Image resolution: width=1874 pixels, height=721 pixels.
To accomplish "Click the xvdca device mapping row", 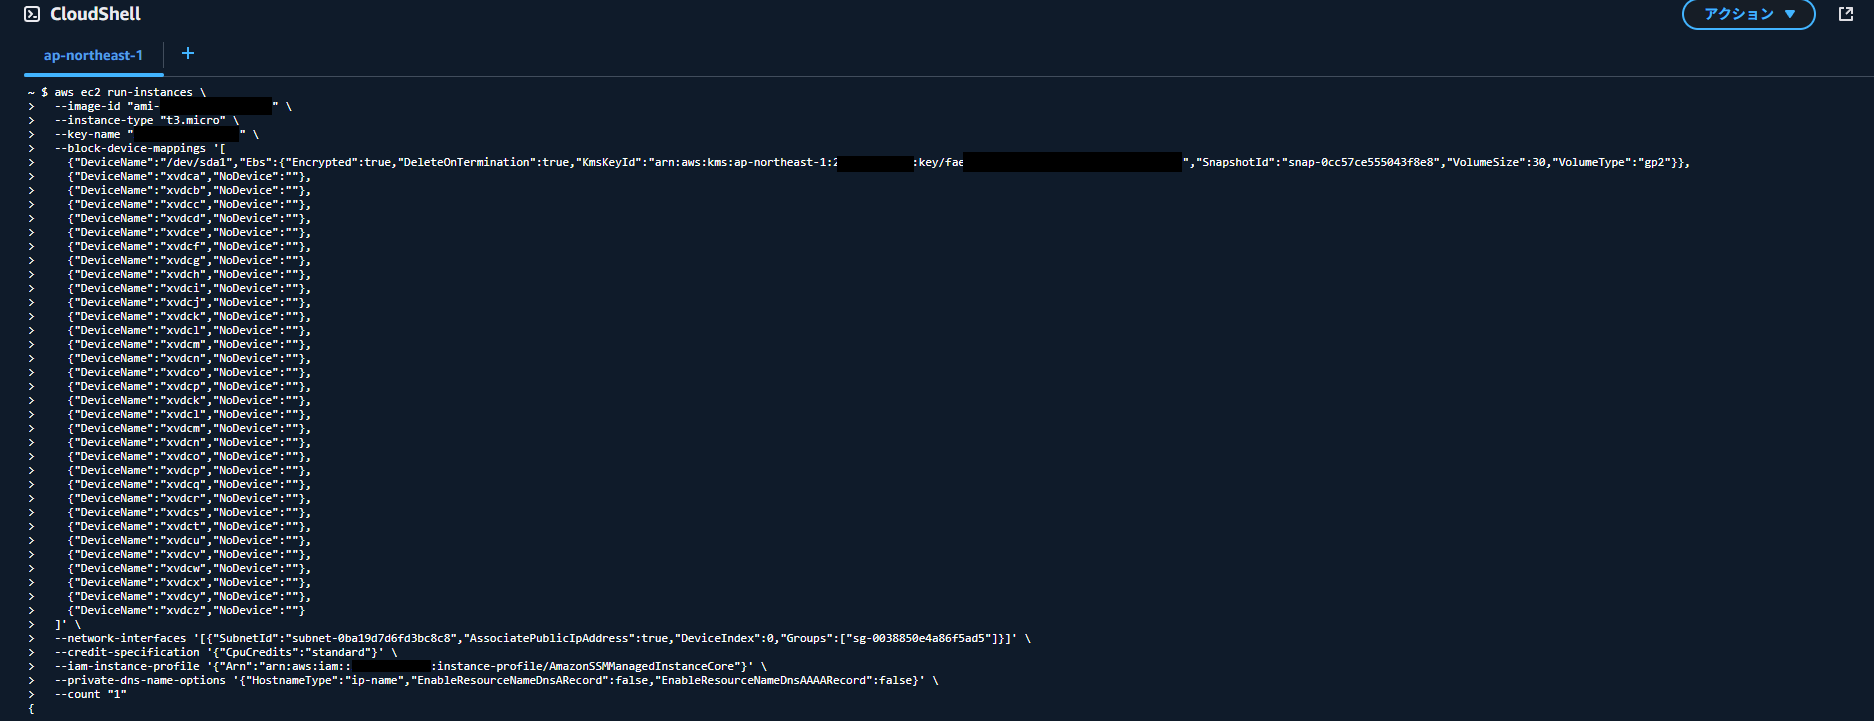I will tap(189, 176).
